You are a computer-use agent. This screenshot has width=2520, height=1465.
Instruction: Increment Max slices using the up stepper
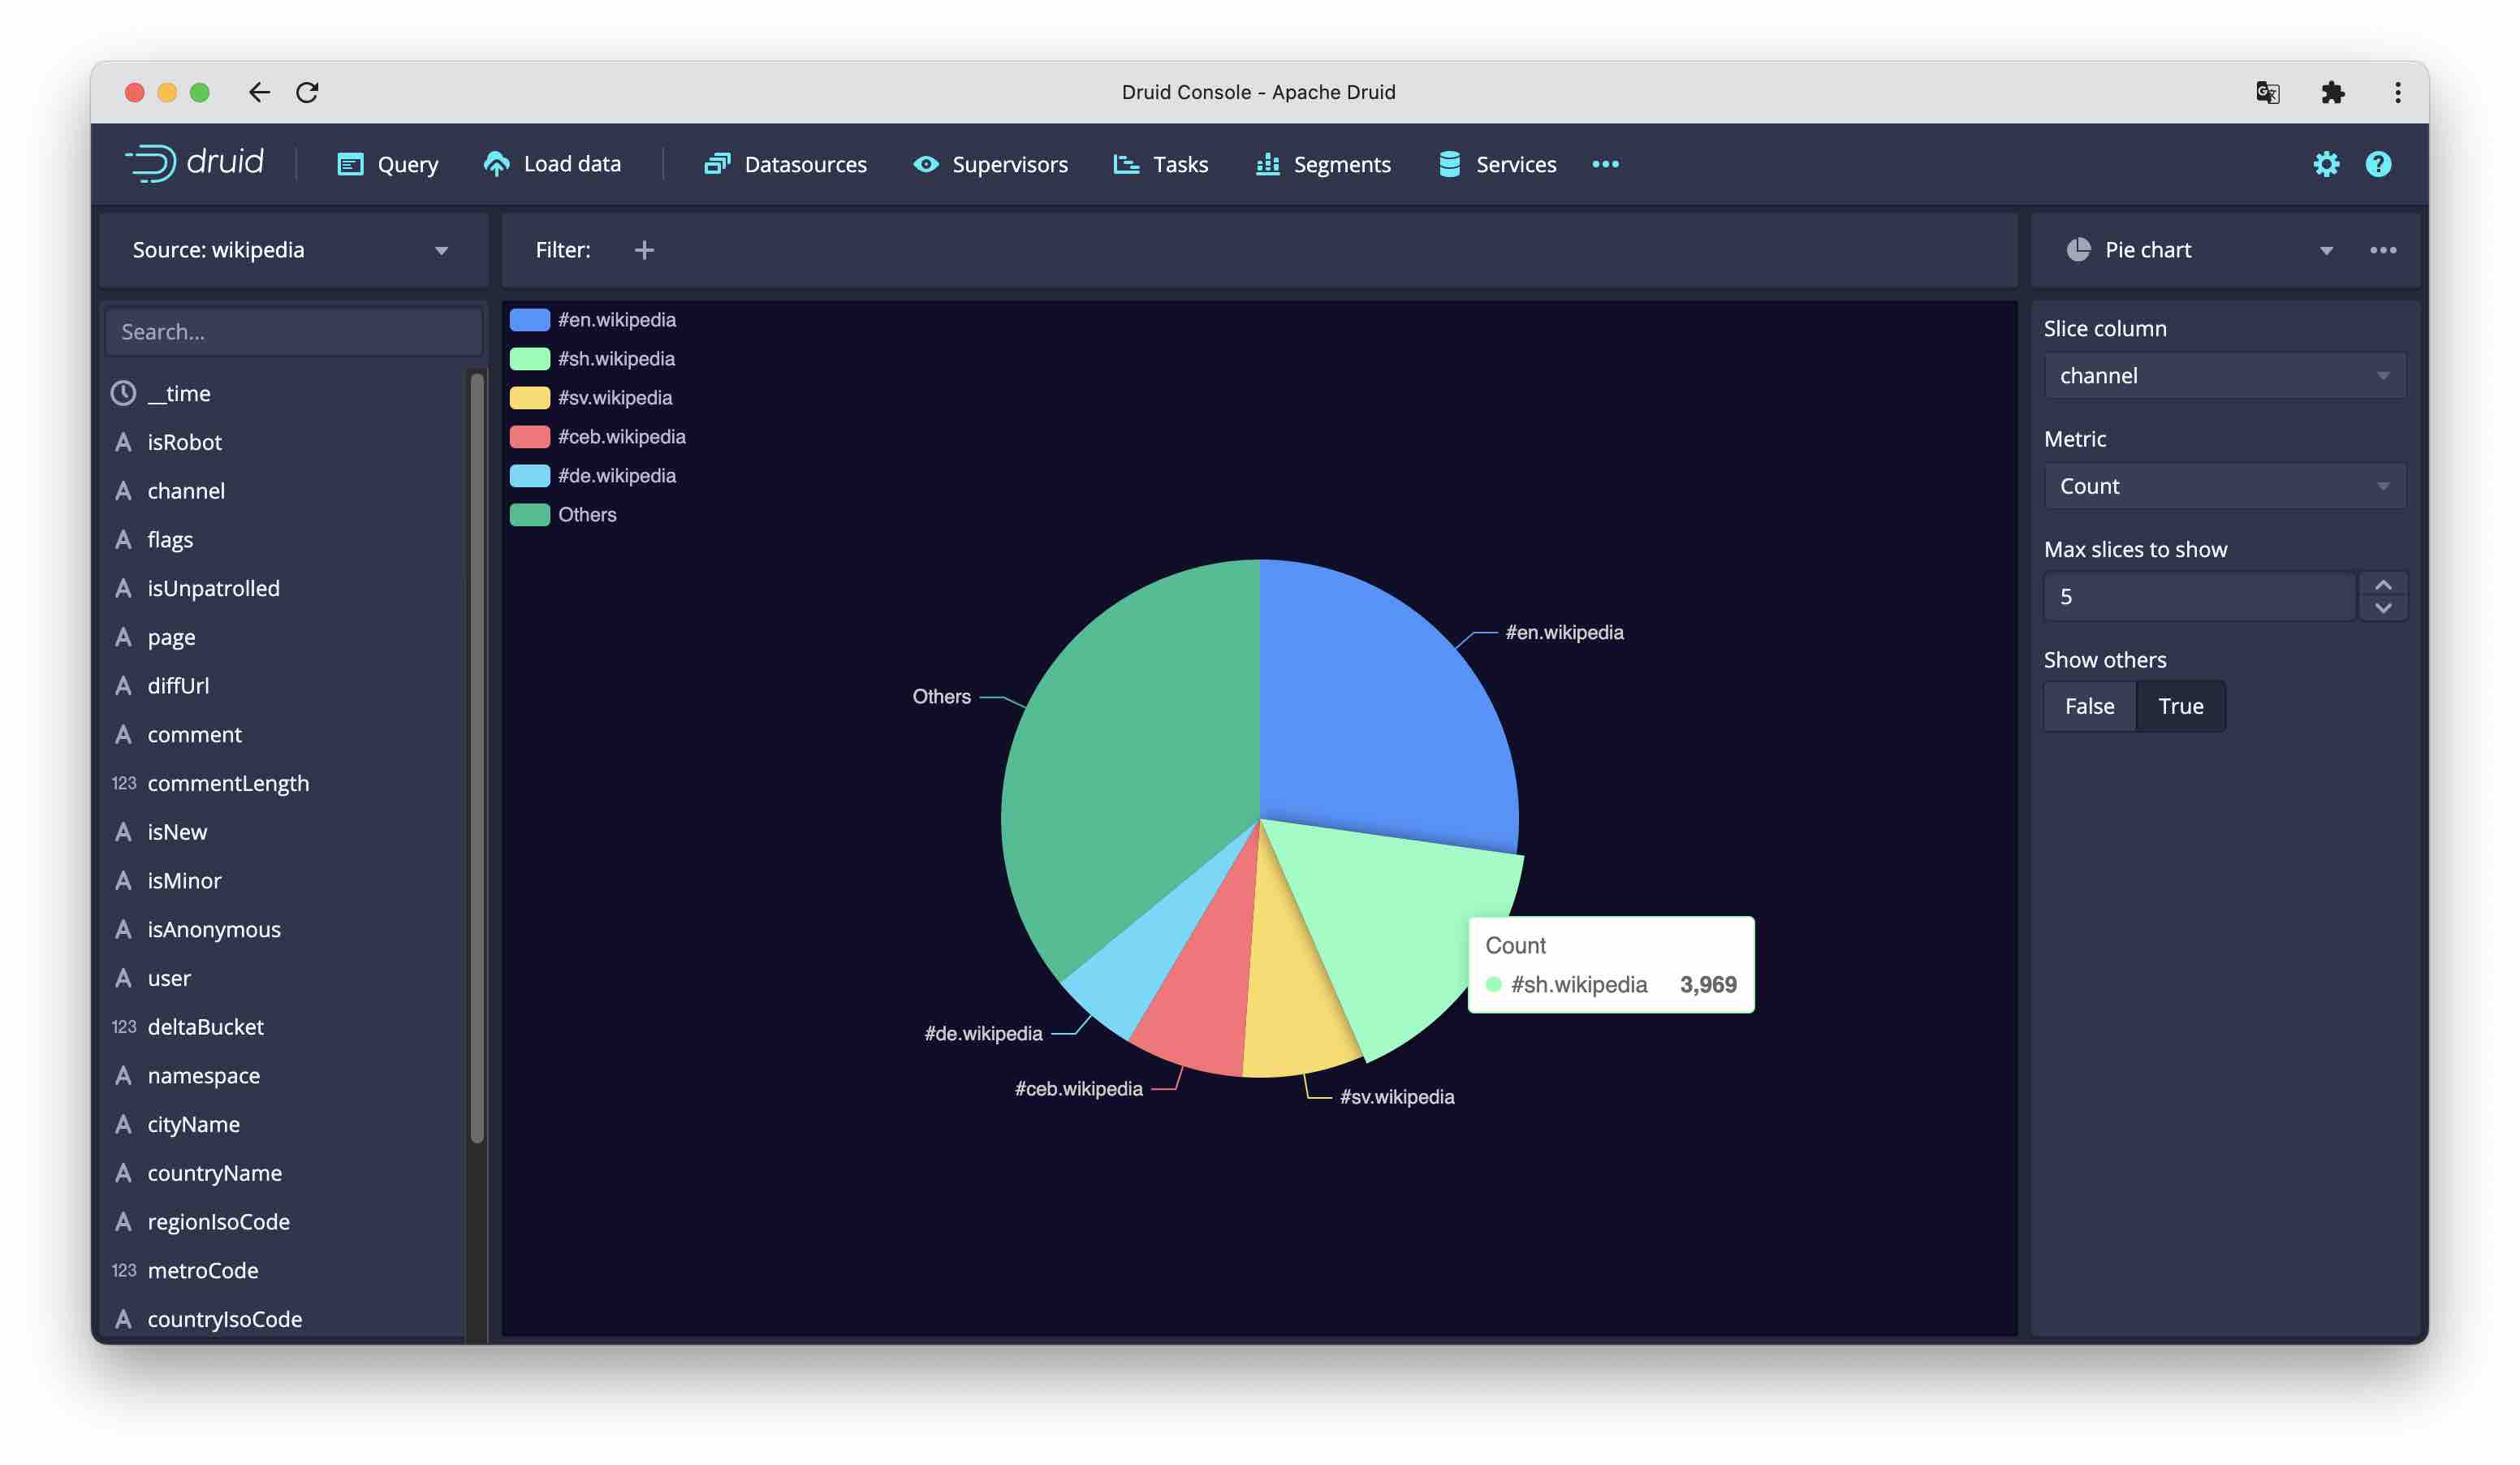2384,585
